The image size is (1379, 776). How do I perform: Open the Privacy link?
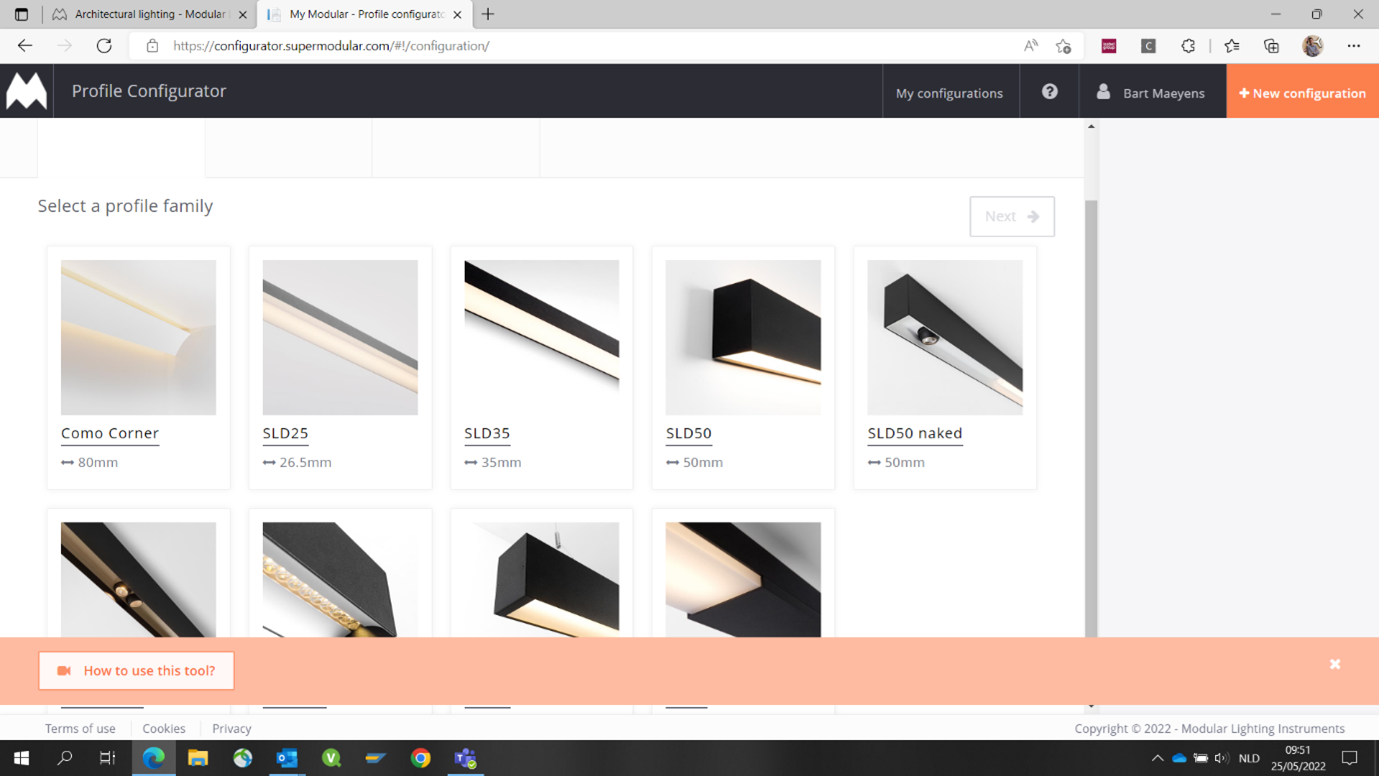(232, 729)
